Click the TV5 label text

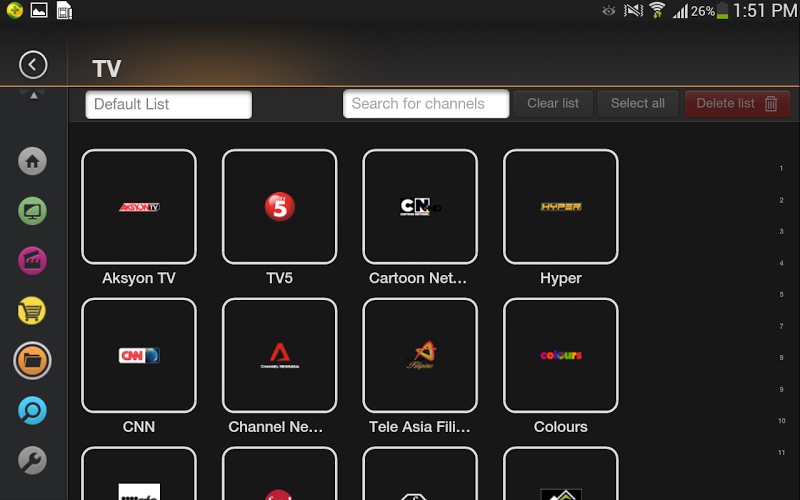280,278
